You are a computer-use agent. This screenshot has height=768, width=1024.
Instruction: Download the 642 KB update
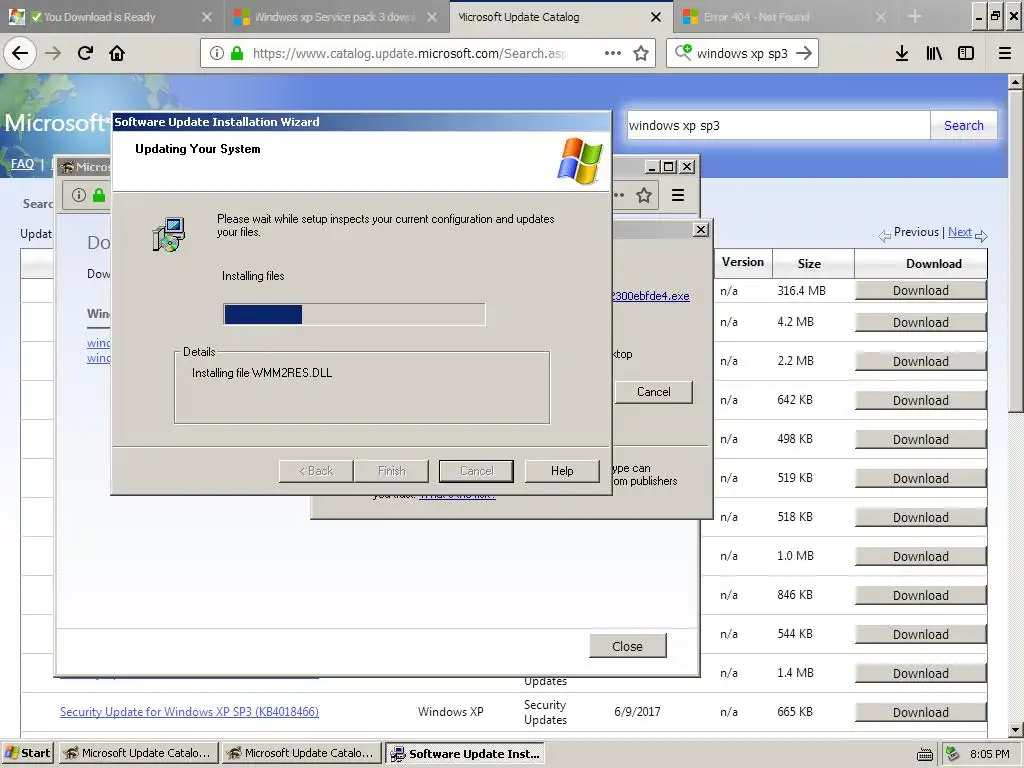(920, 400)
